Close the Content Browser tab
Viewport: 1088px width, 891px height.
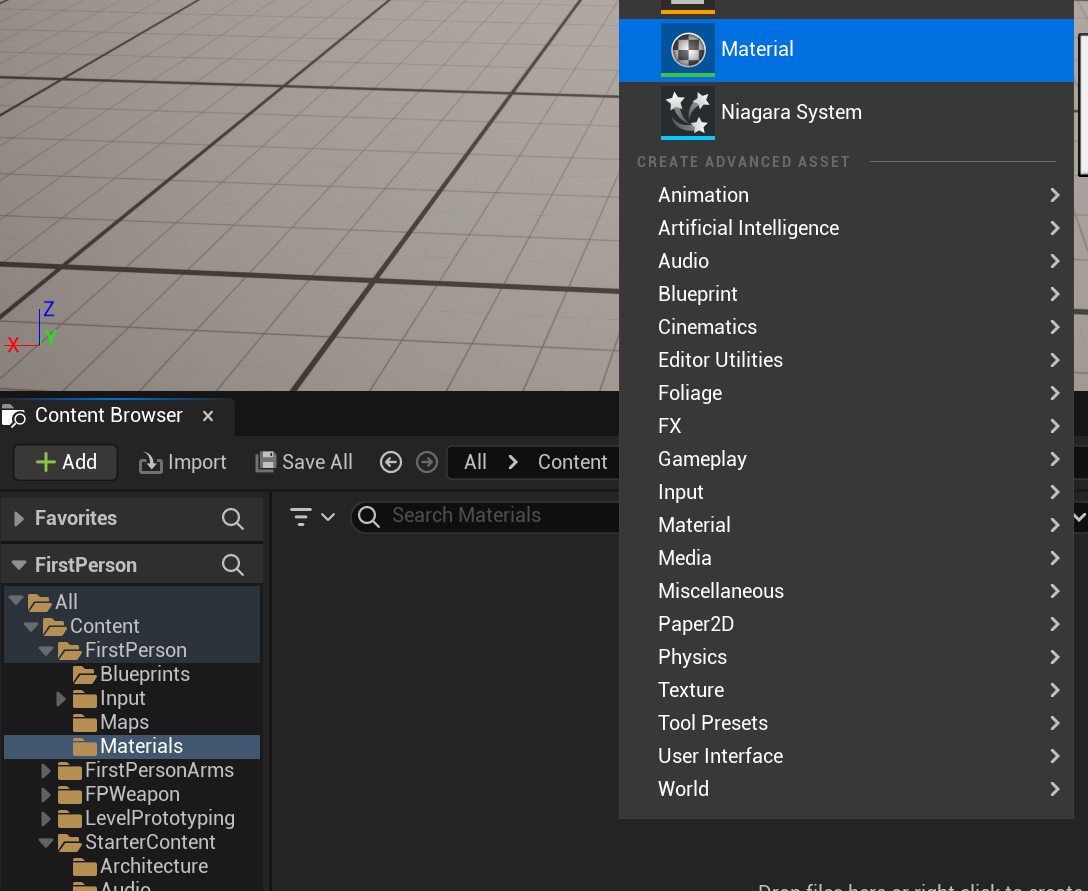click(x=207, y=416)
